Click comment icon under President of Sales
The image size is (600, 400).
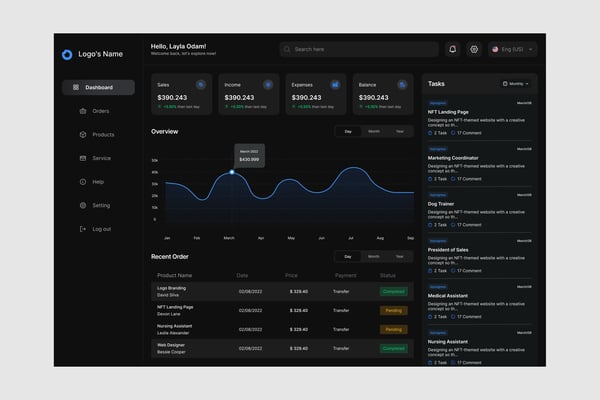(453, 271)
